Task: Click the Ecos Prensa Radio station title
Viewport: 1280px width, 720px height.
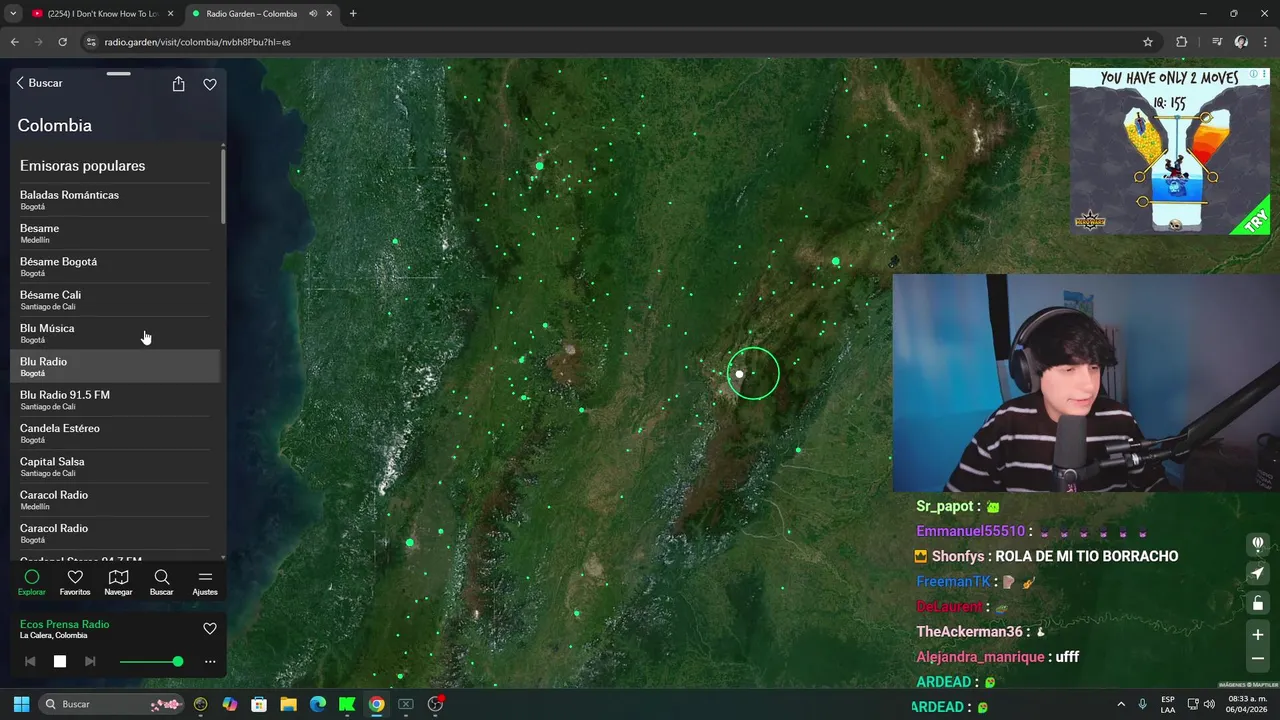Action: [x=64, y=624]
